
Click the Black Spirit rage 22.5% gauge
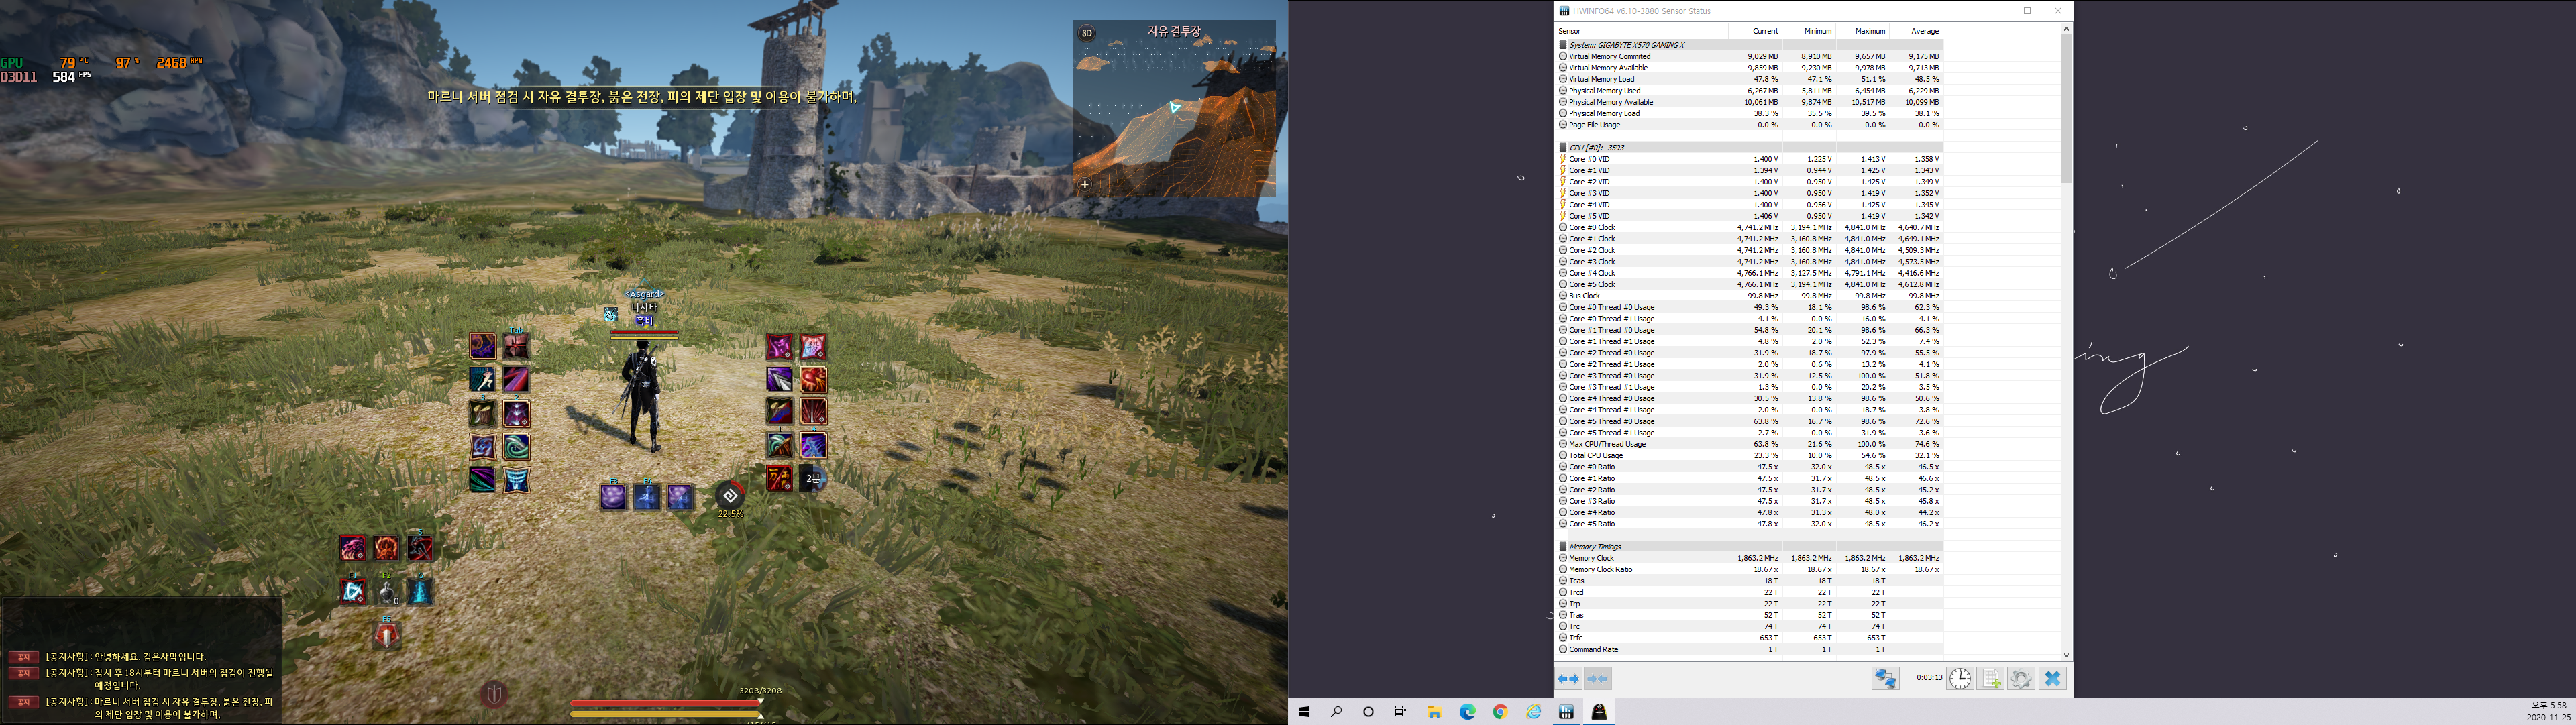[x=730, y=496]
